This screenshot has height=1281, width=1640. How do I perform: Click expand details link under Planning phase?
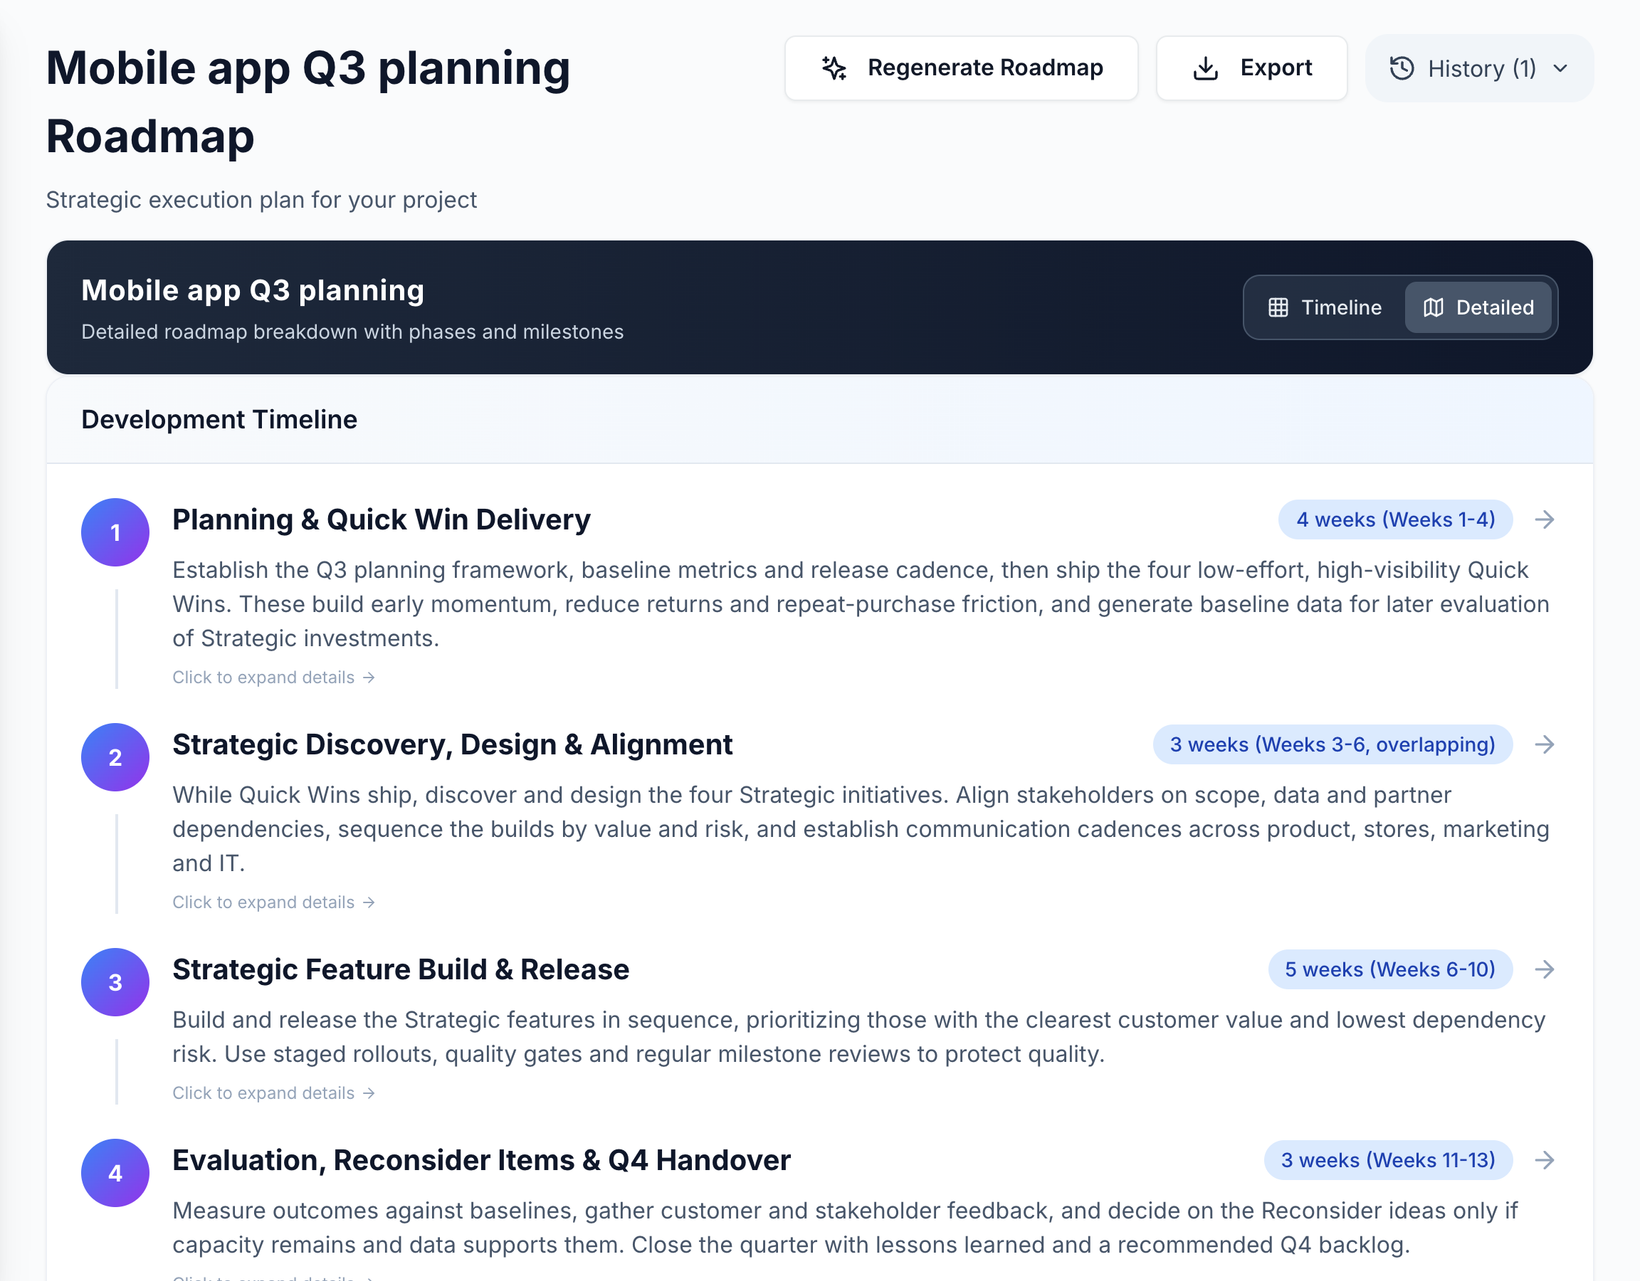(x=273, y=677)
